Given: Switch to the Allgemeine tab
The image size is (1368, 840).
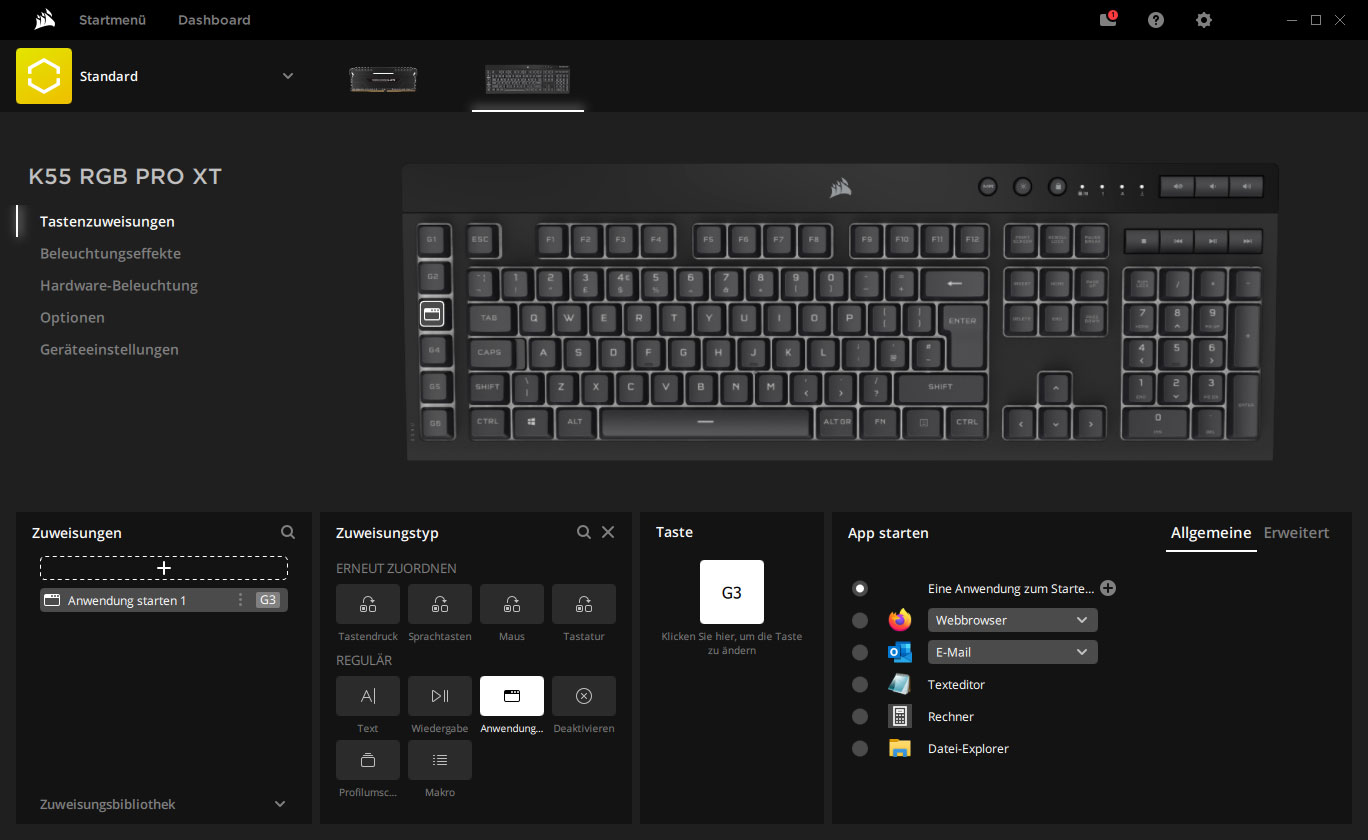Looking at the screenshot, I should tap(1211, 533).
